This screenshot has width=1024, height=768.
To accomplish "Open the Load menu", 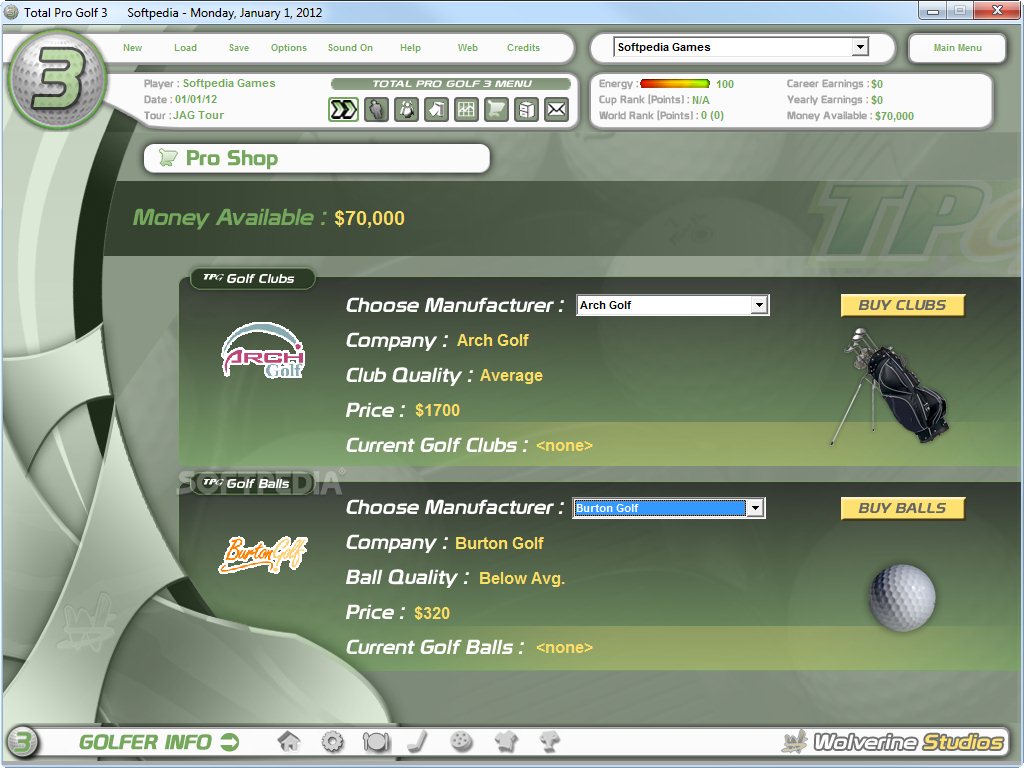I will (185, 48).
